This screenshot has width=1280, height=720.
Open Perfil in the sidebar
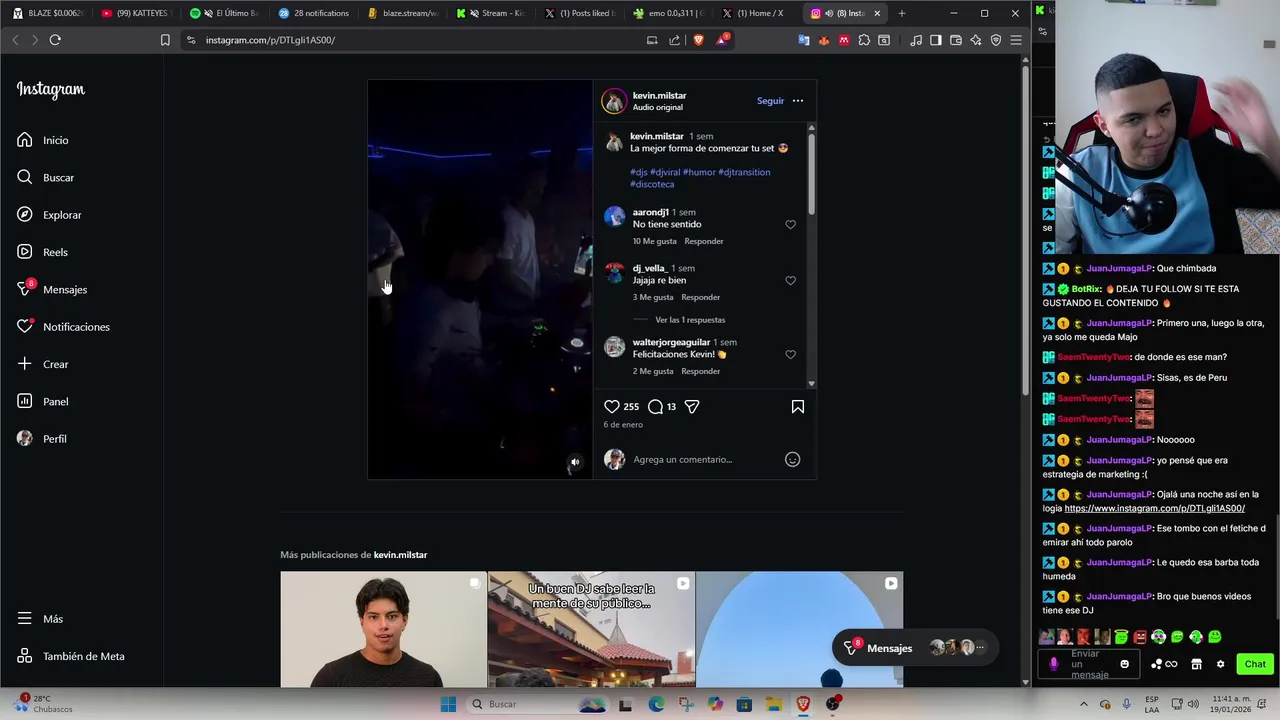click(x=41, y=439)
